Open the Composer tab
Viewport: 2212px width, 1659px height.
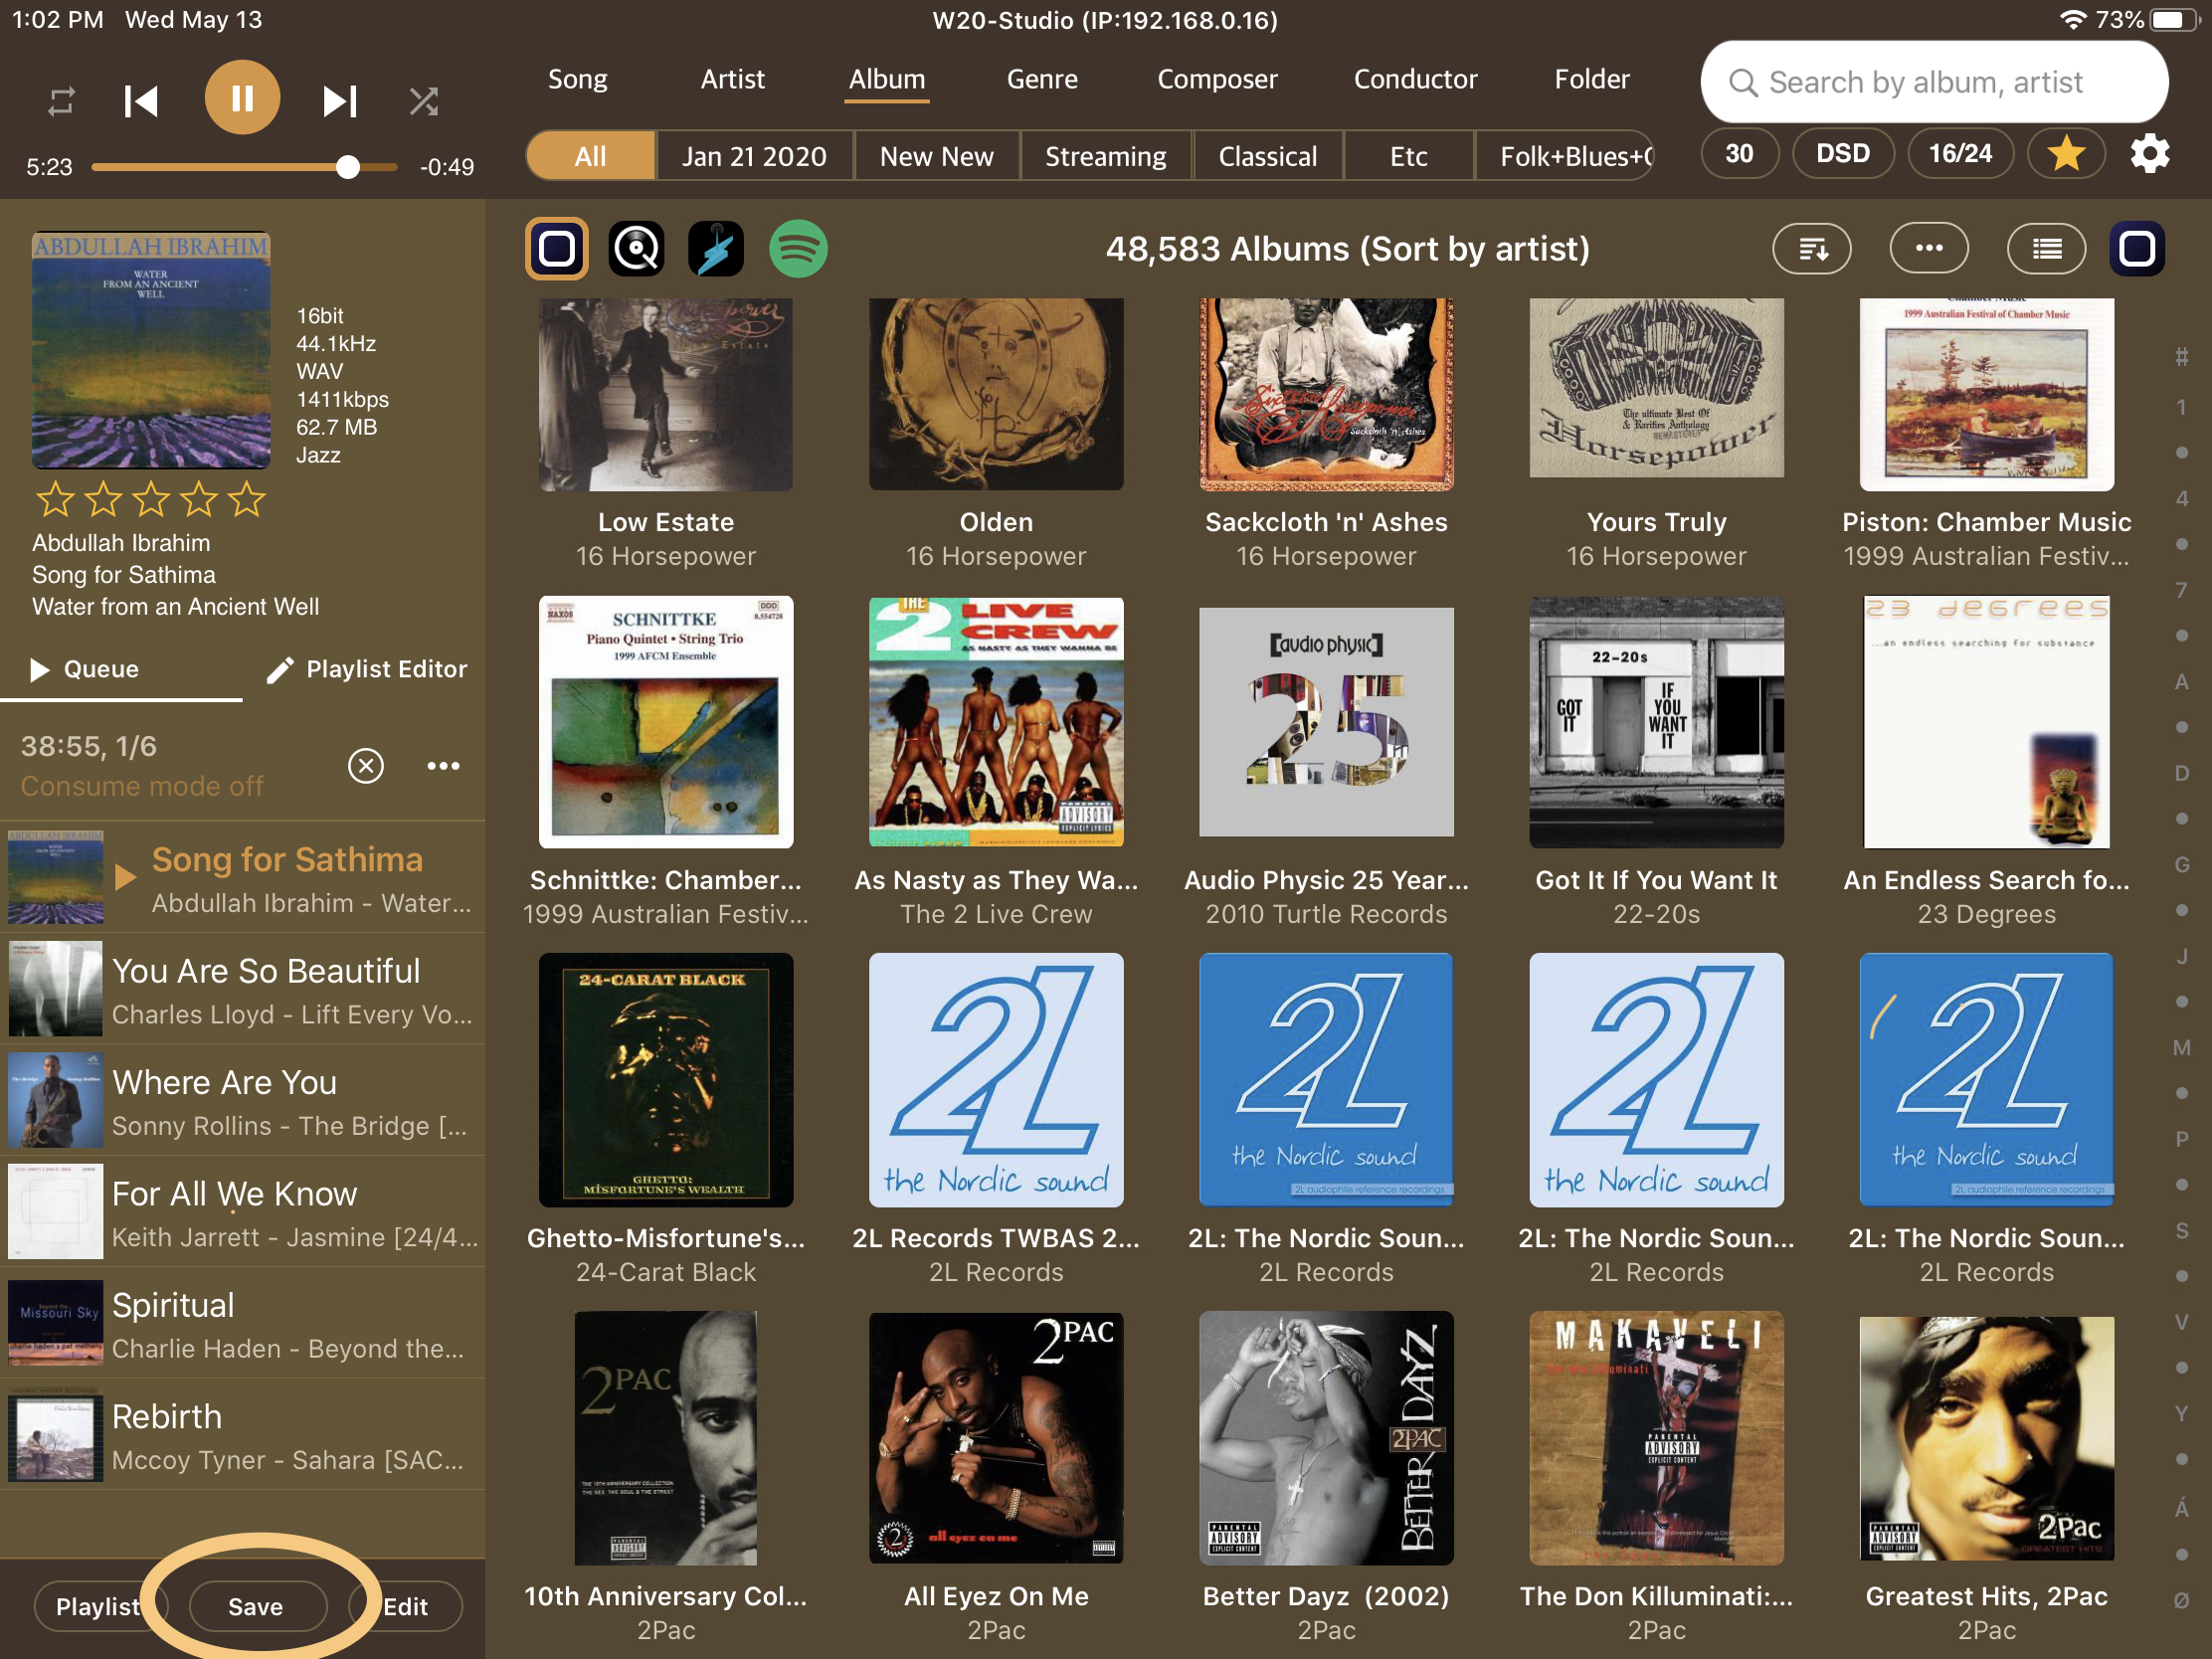click(x=1217, y=79)
